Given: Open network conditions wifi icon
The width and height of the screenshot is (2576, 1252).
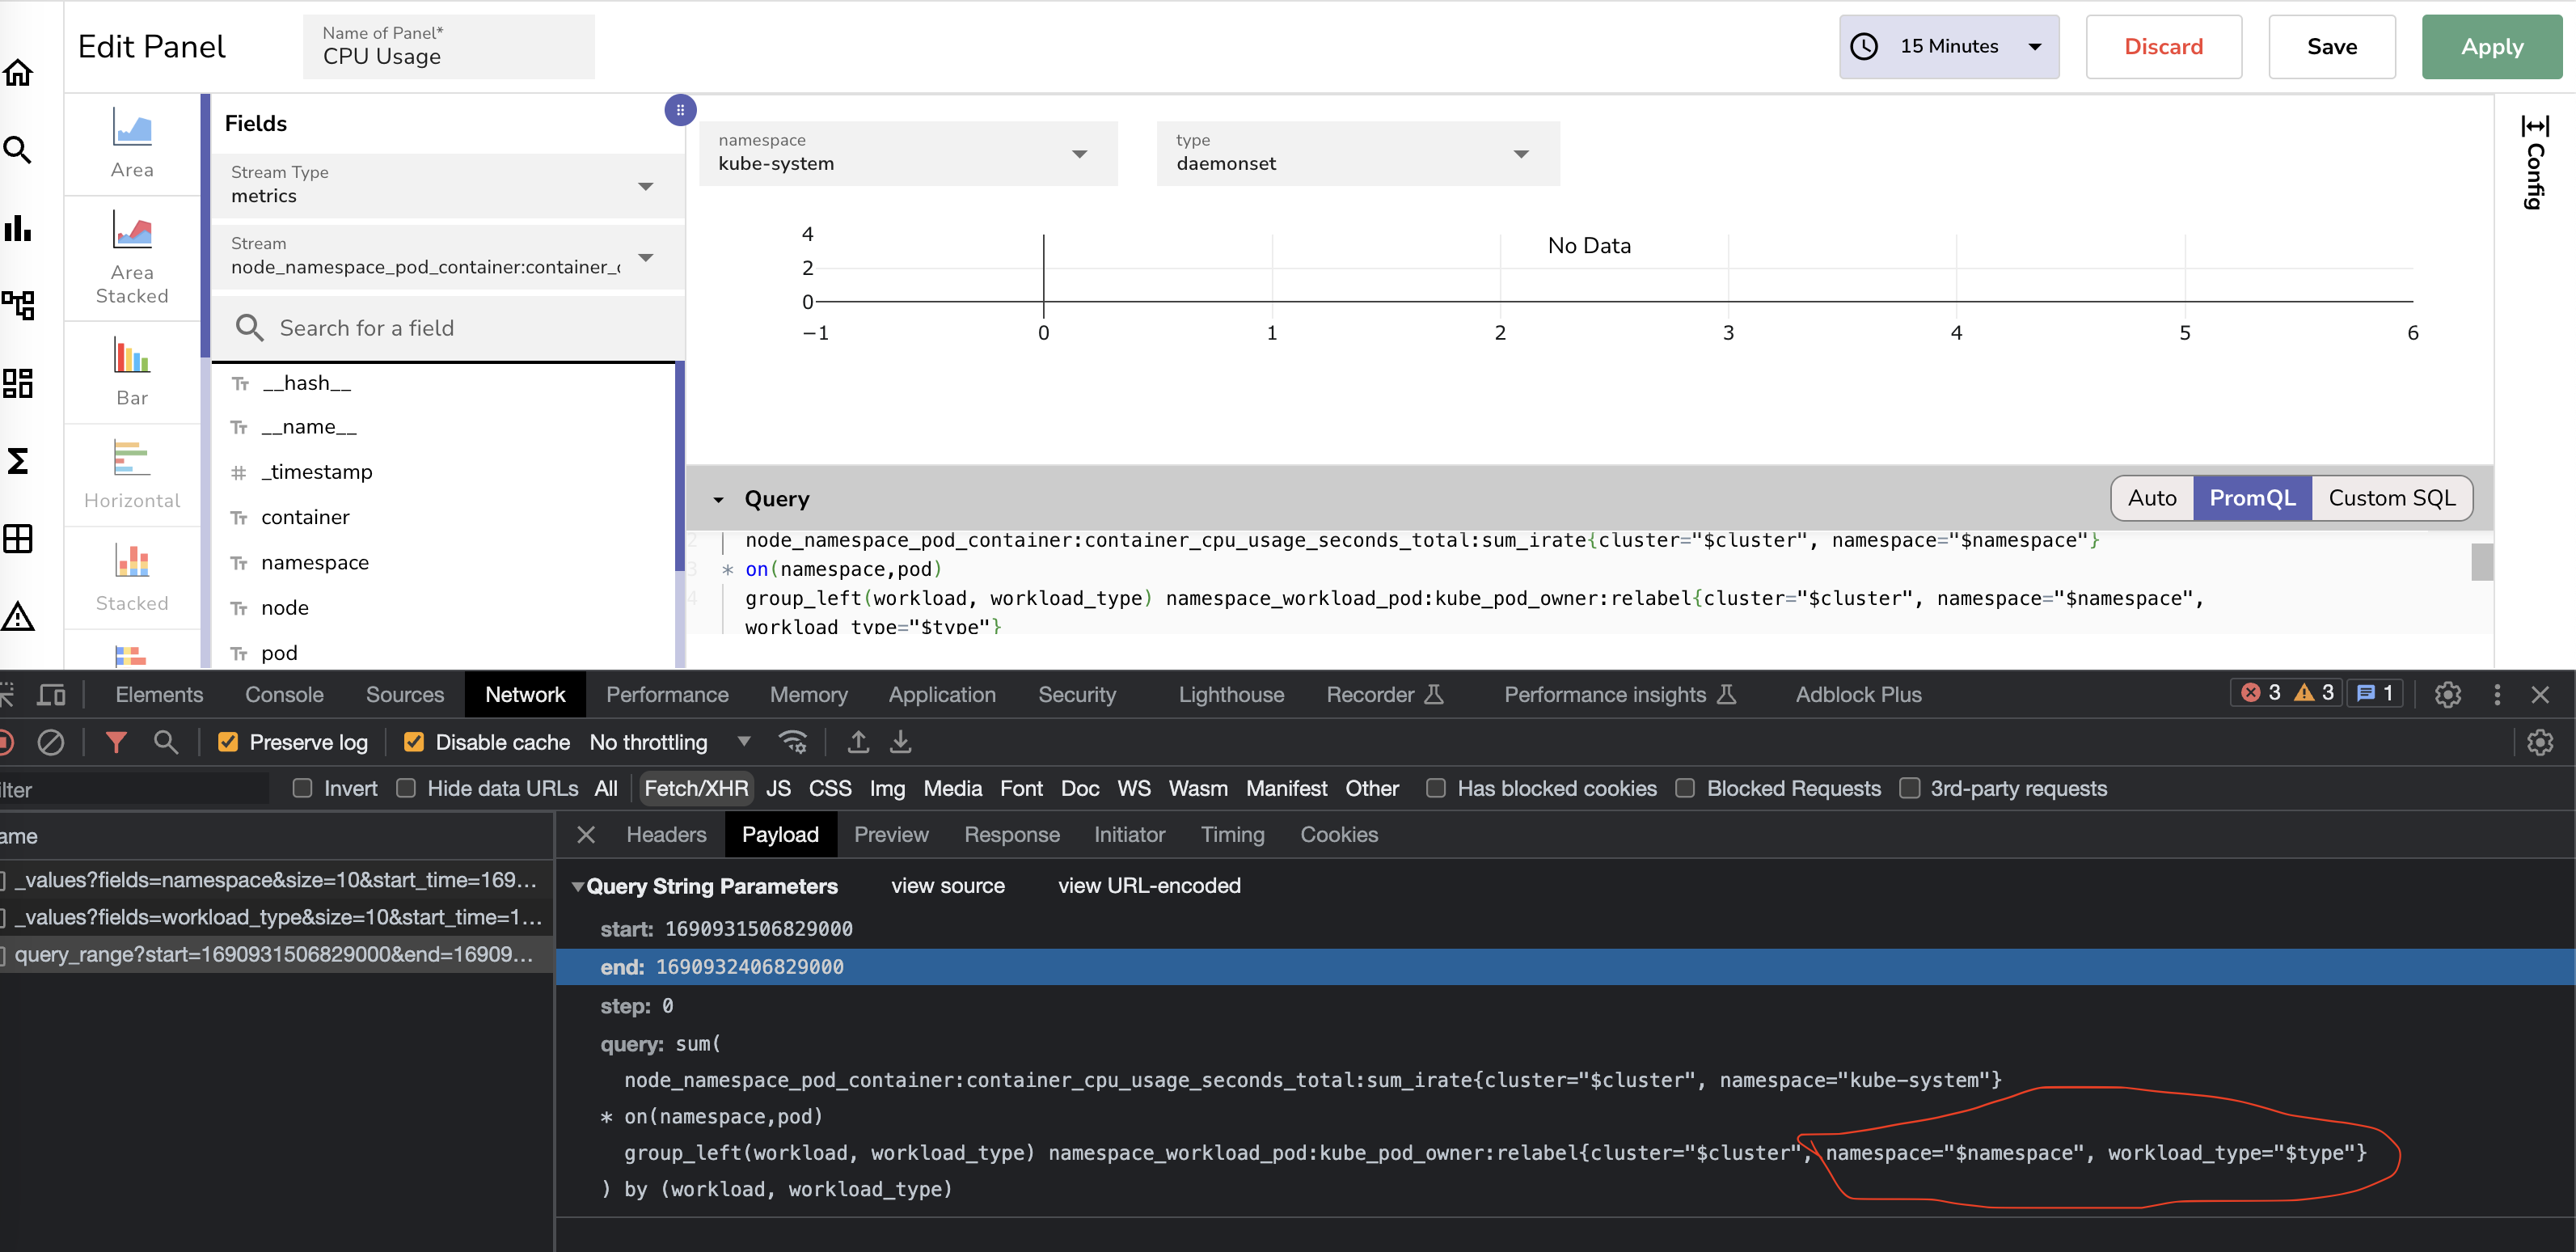Looking at the screenshot, I should (793, 742).
